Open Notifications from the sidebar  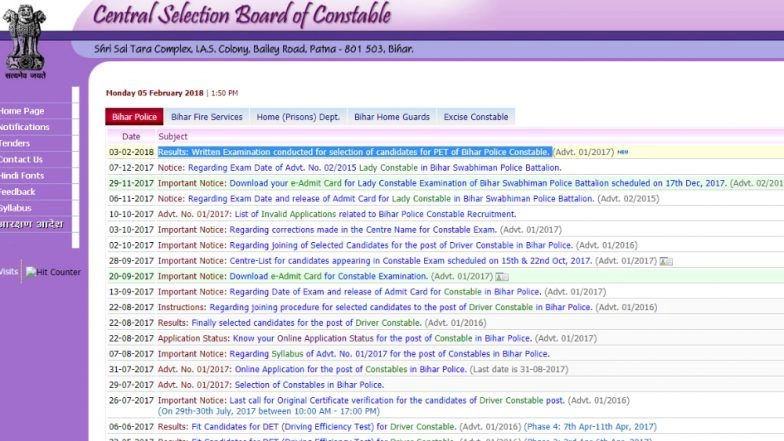click(x=24, y=127)
